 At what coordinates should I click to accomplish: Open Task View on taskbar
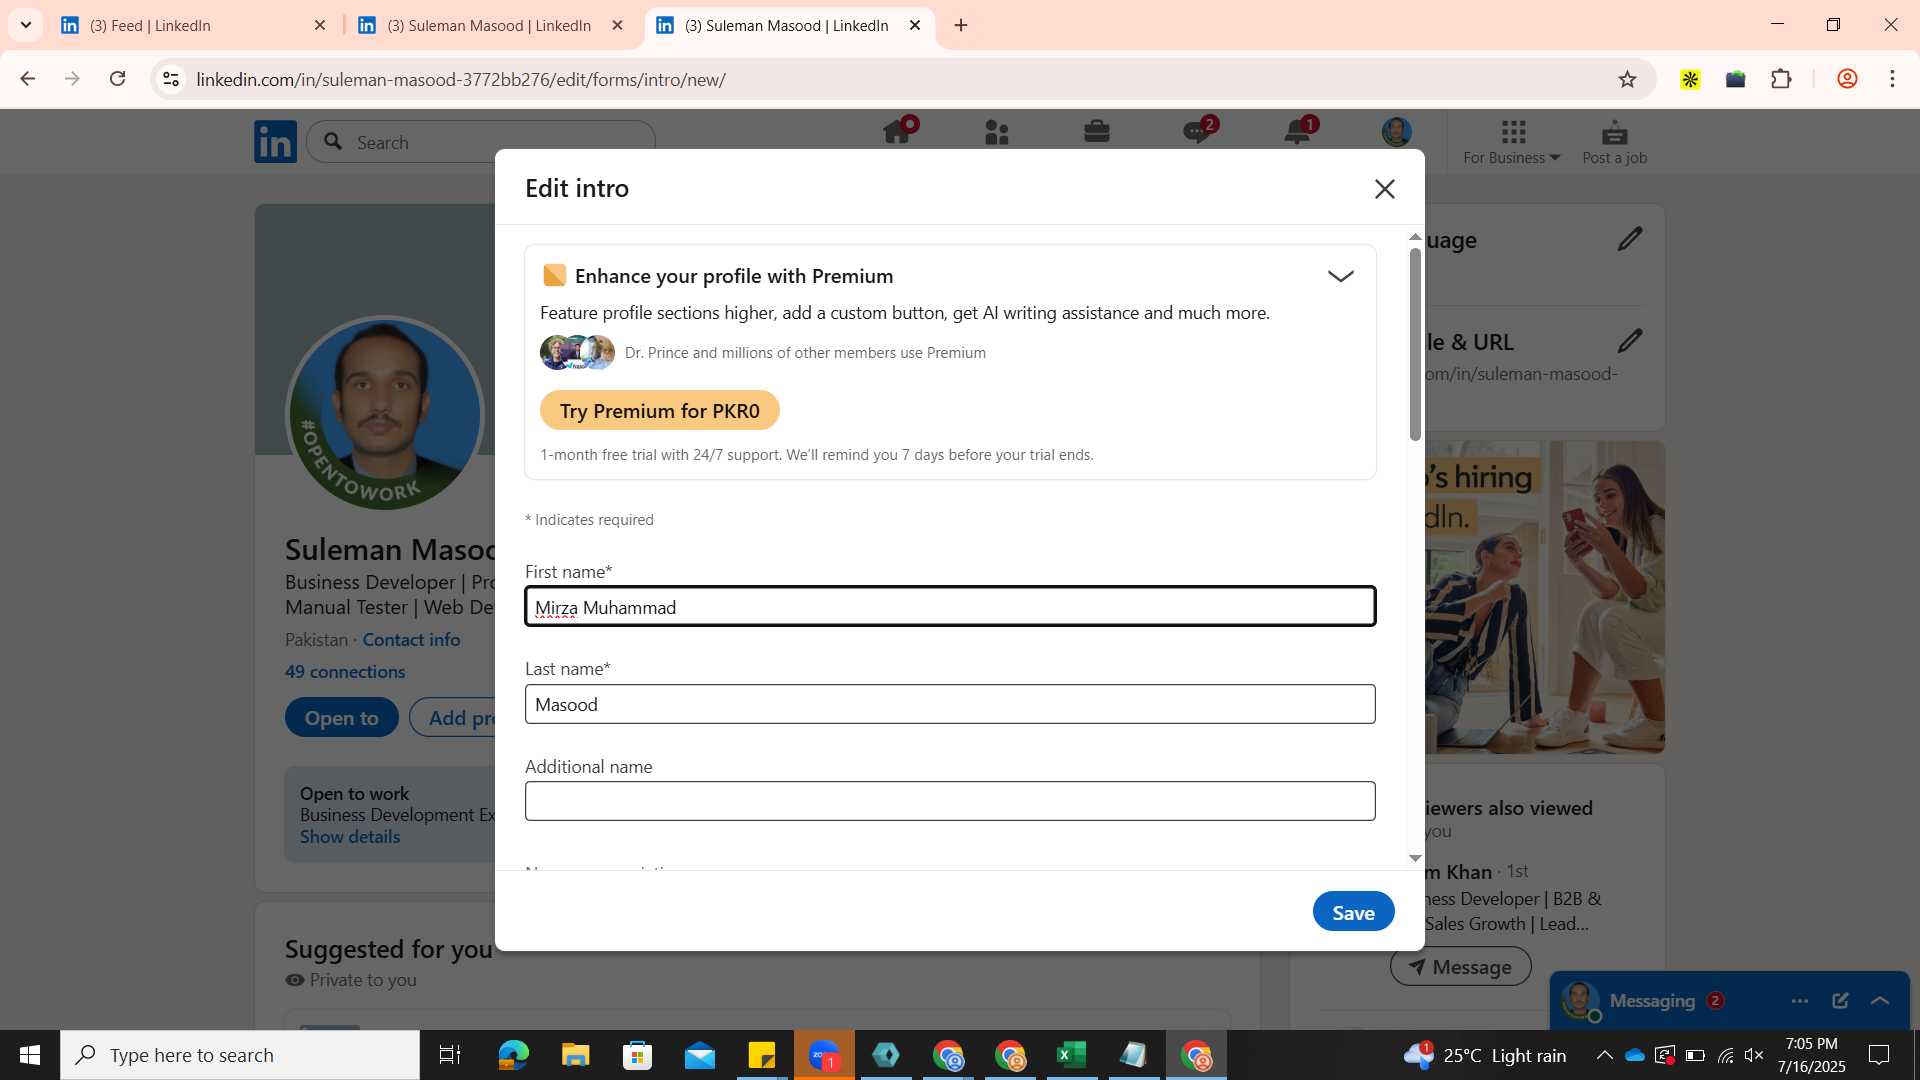coord(450,1055)
